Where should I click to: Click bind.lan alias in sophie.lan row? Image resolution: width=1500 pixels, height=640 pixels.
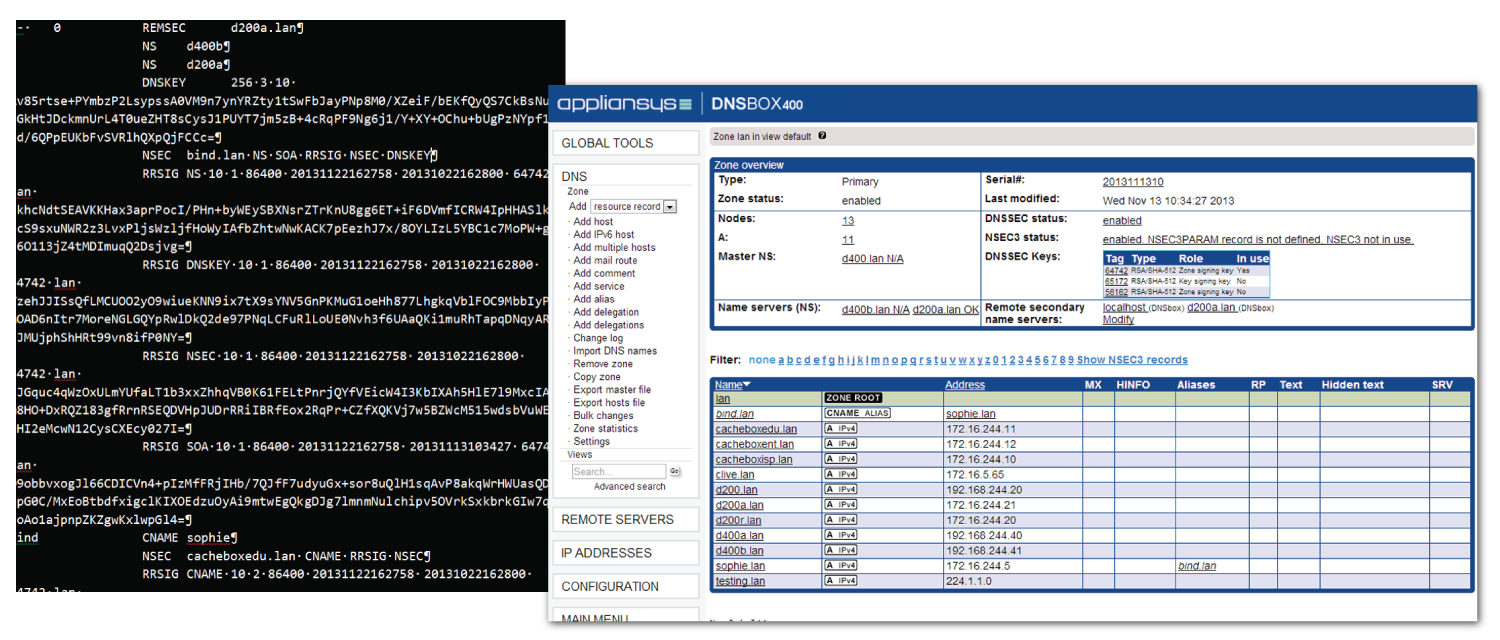tap(1197, 566)
